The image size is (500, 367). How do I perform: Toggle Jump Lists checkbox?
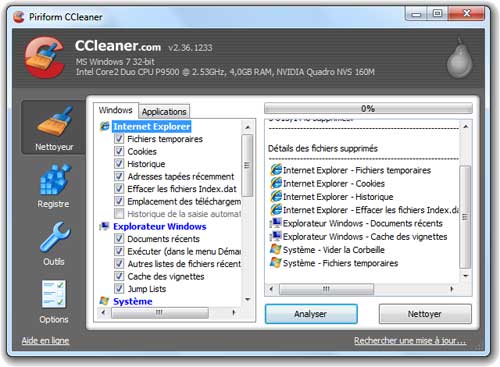[119, 289]
